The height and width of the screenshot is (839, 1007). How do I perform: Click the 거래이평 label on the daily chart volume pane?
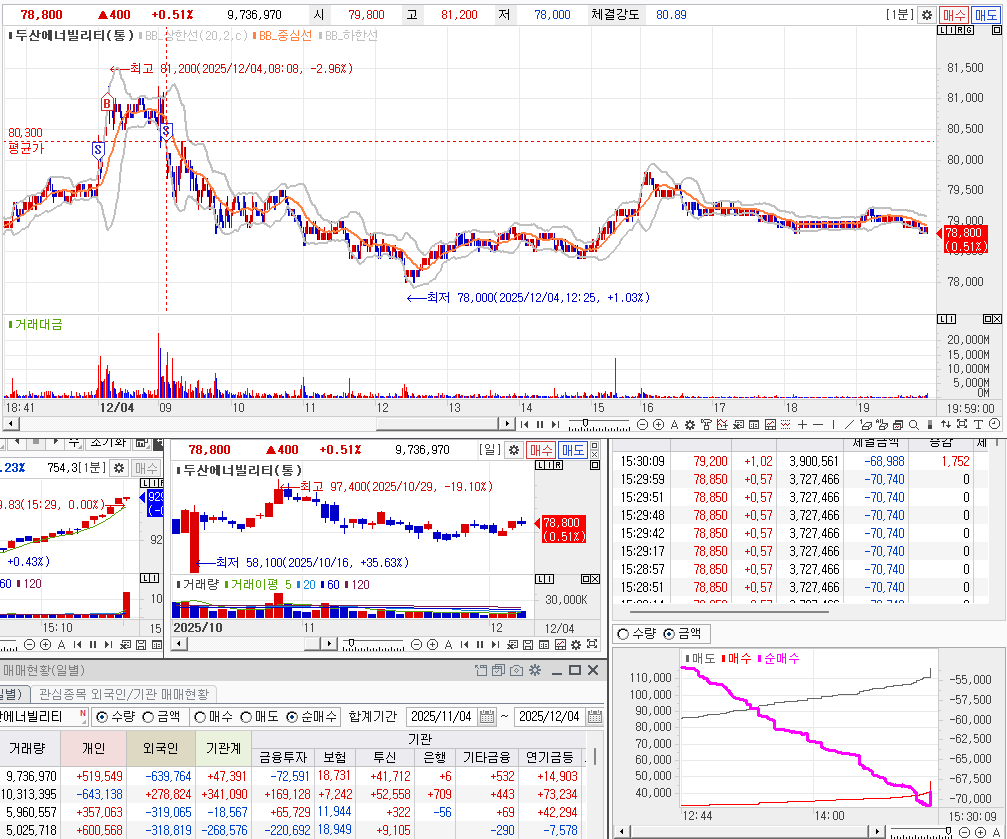point(254,585)
